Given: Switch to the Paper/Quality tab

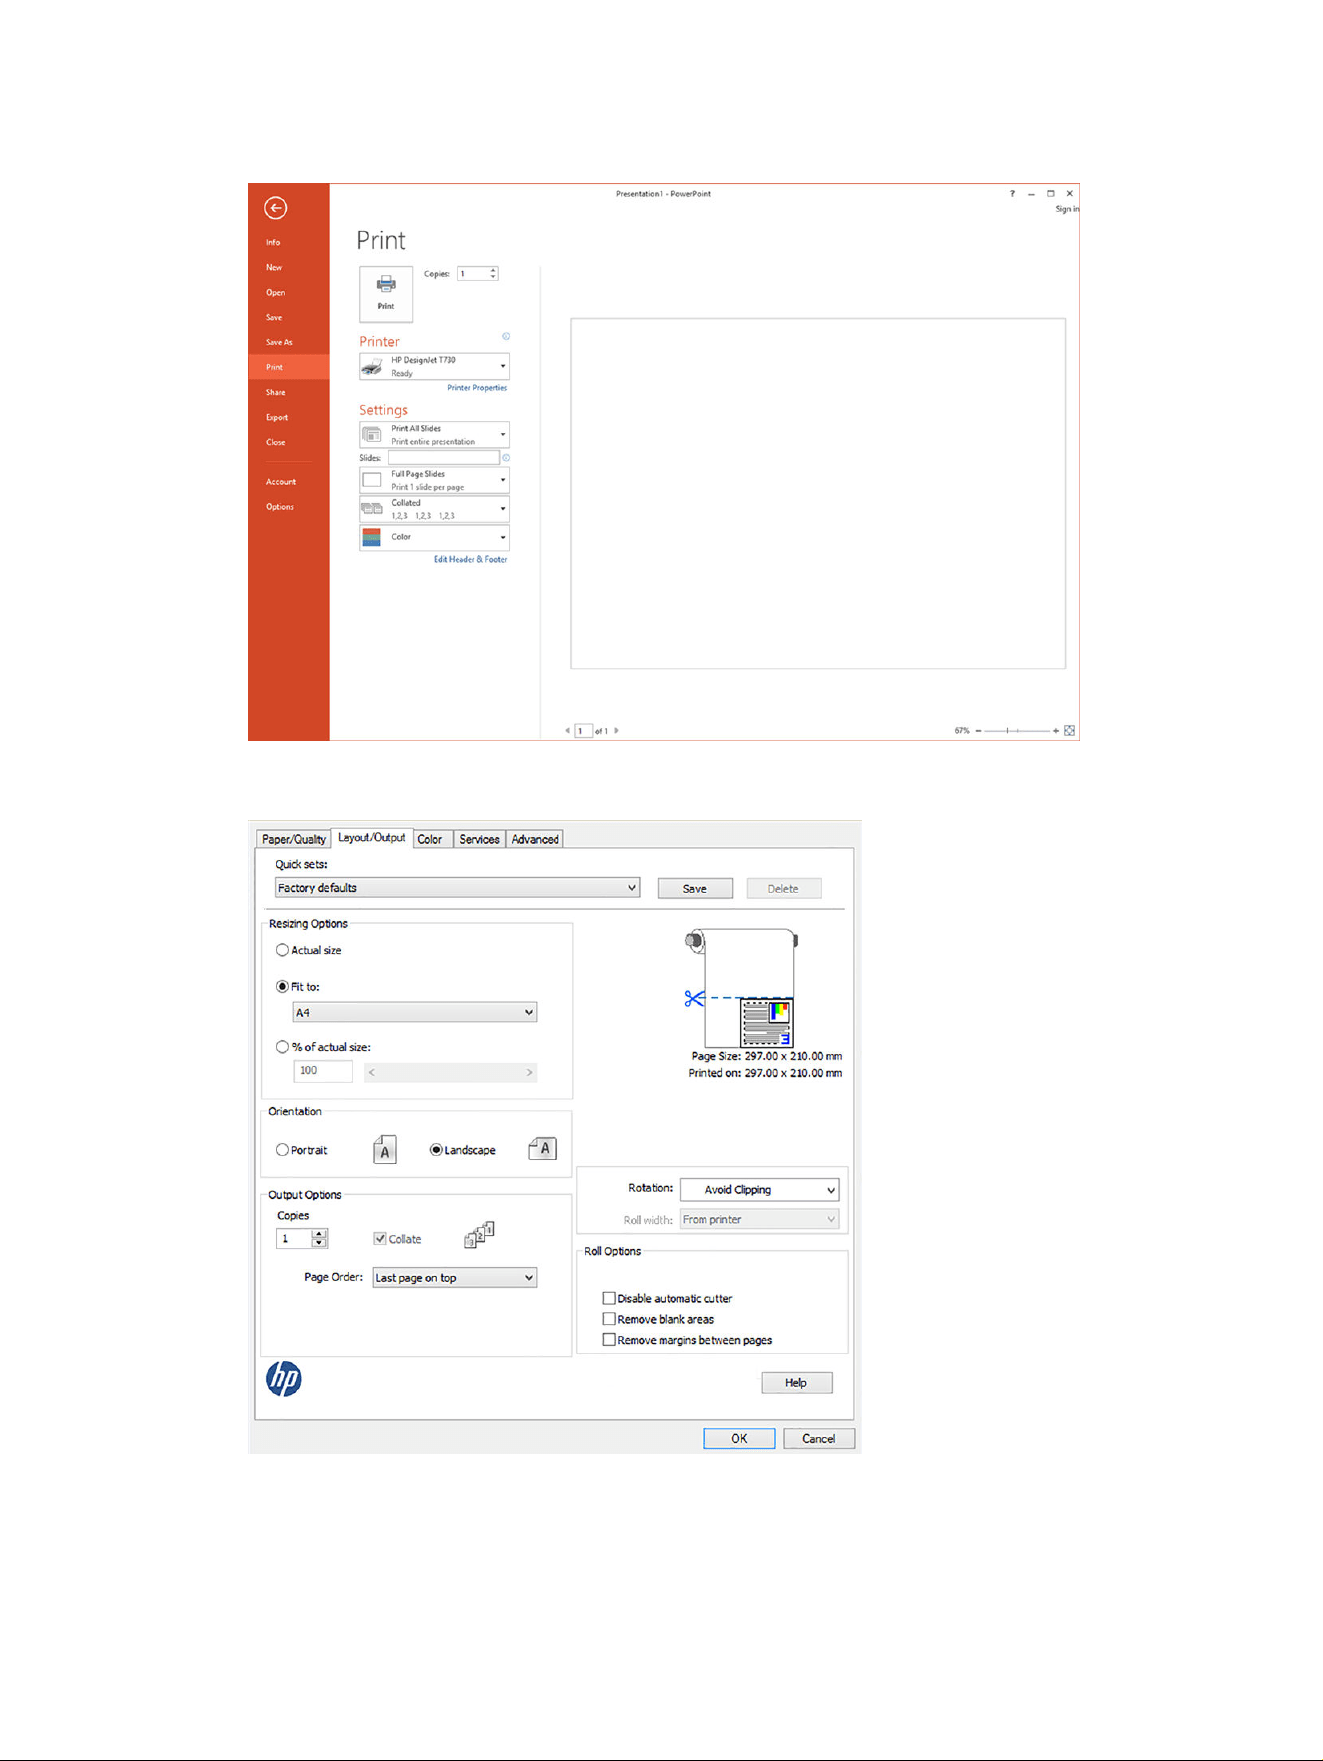Looking at the screenshot, I should pyautogui.click(x=294, y=840).
